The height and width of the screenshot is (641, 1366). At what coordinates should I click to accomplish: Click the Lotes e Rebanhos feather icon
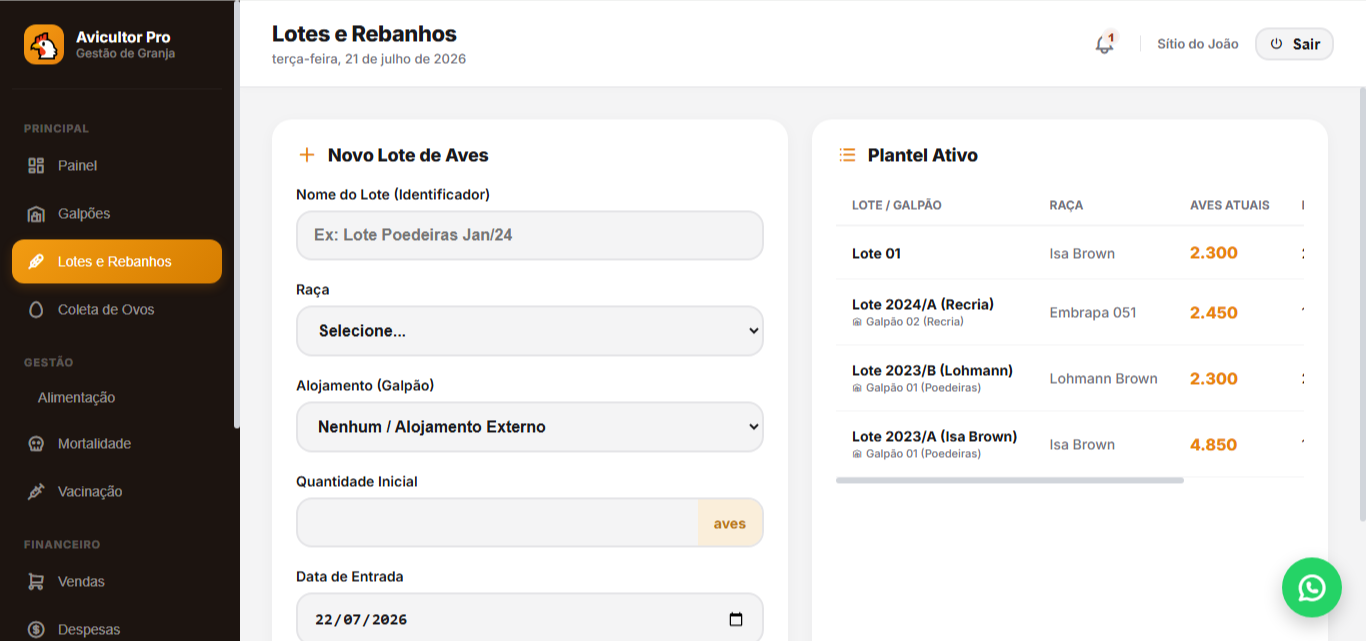(36, 262)
